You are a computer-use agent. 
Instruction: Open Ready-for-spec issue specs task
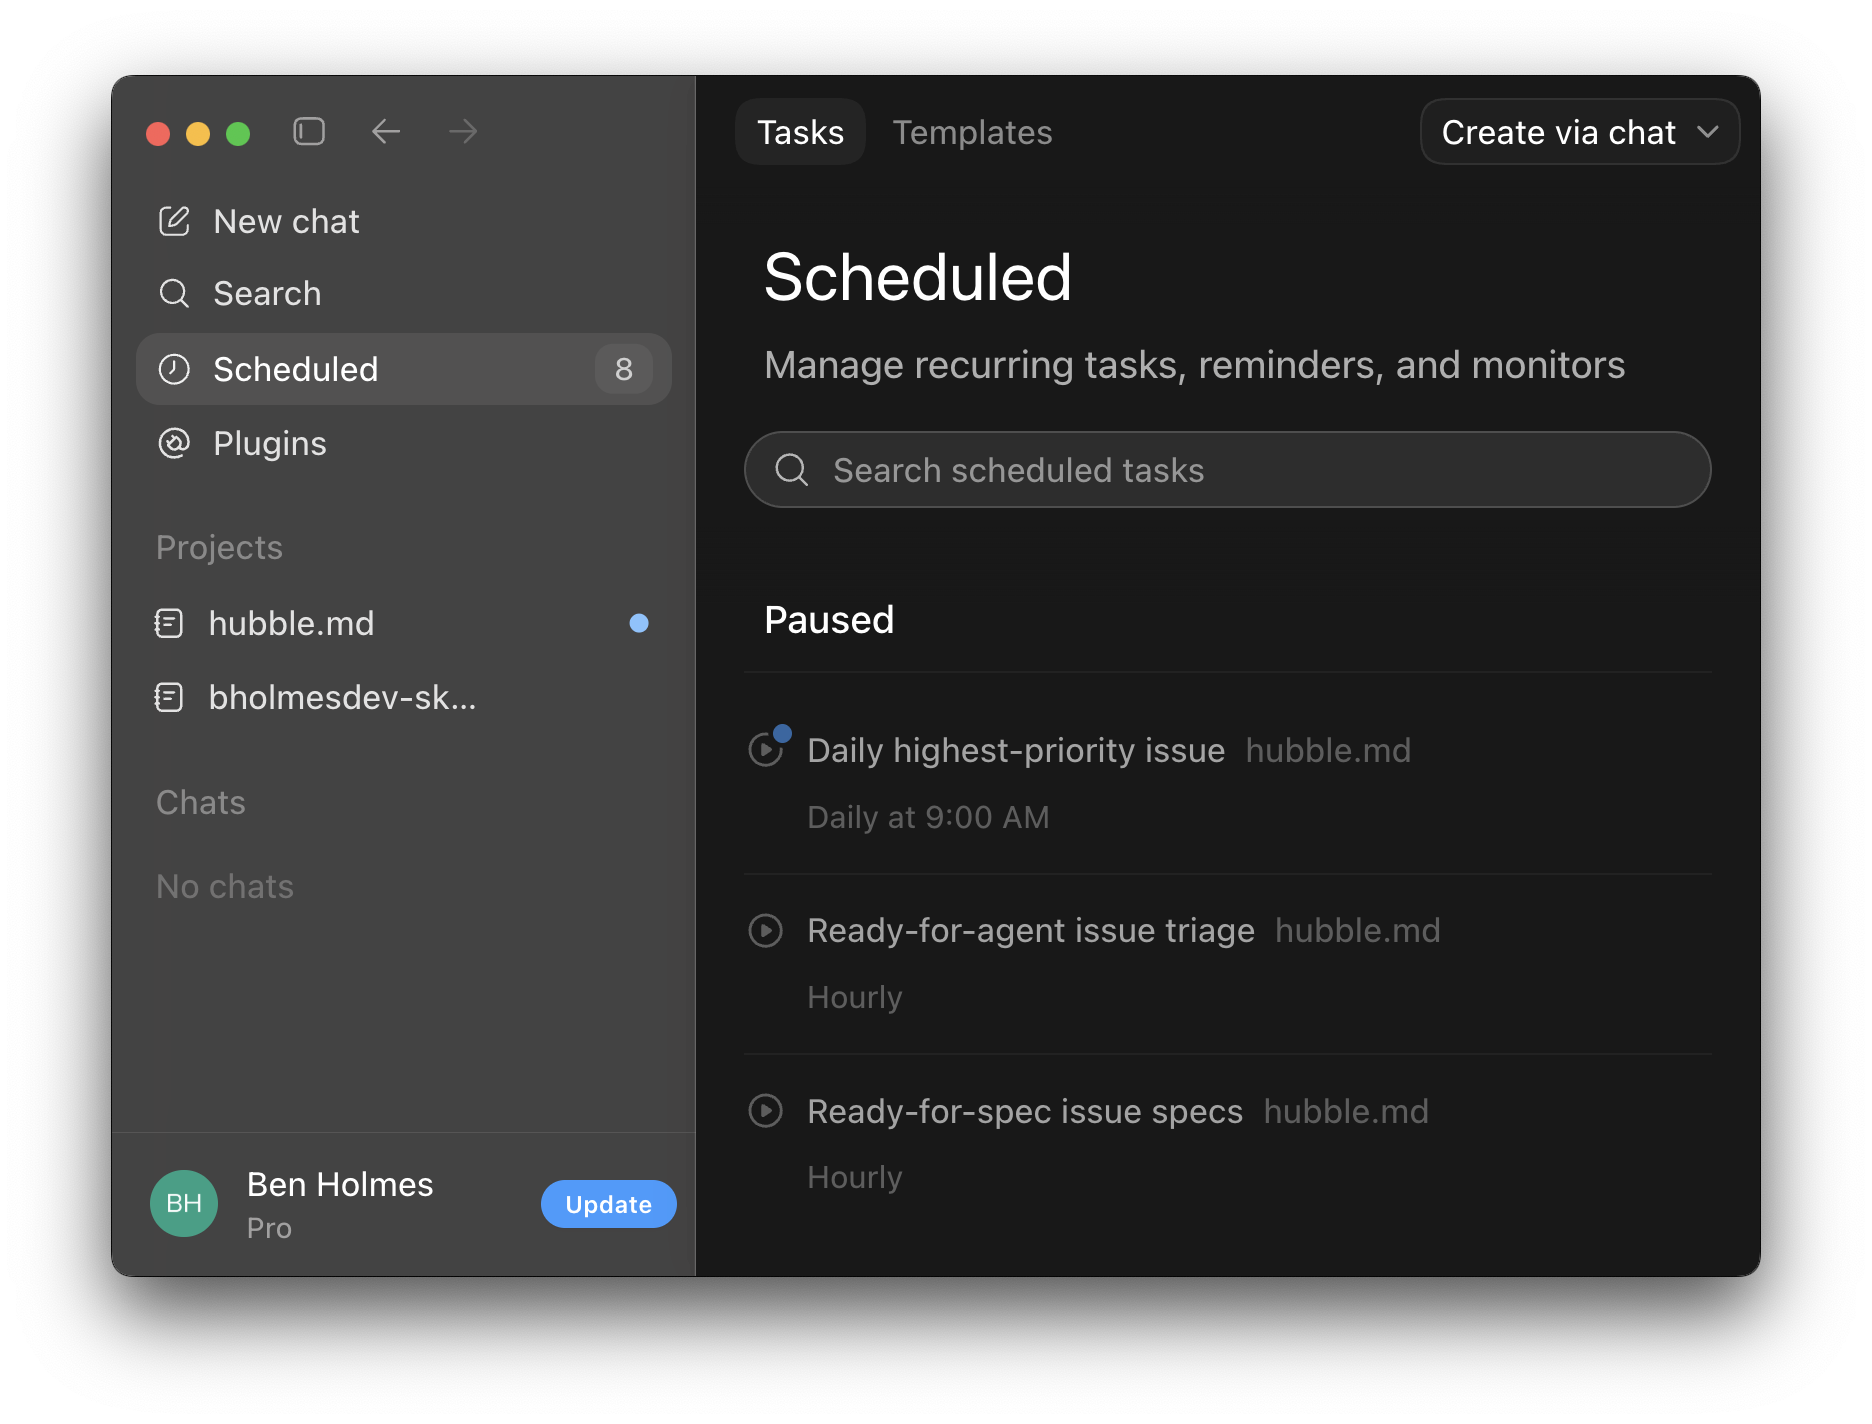(1025, 1111)
